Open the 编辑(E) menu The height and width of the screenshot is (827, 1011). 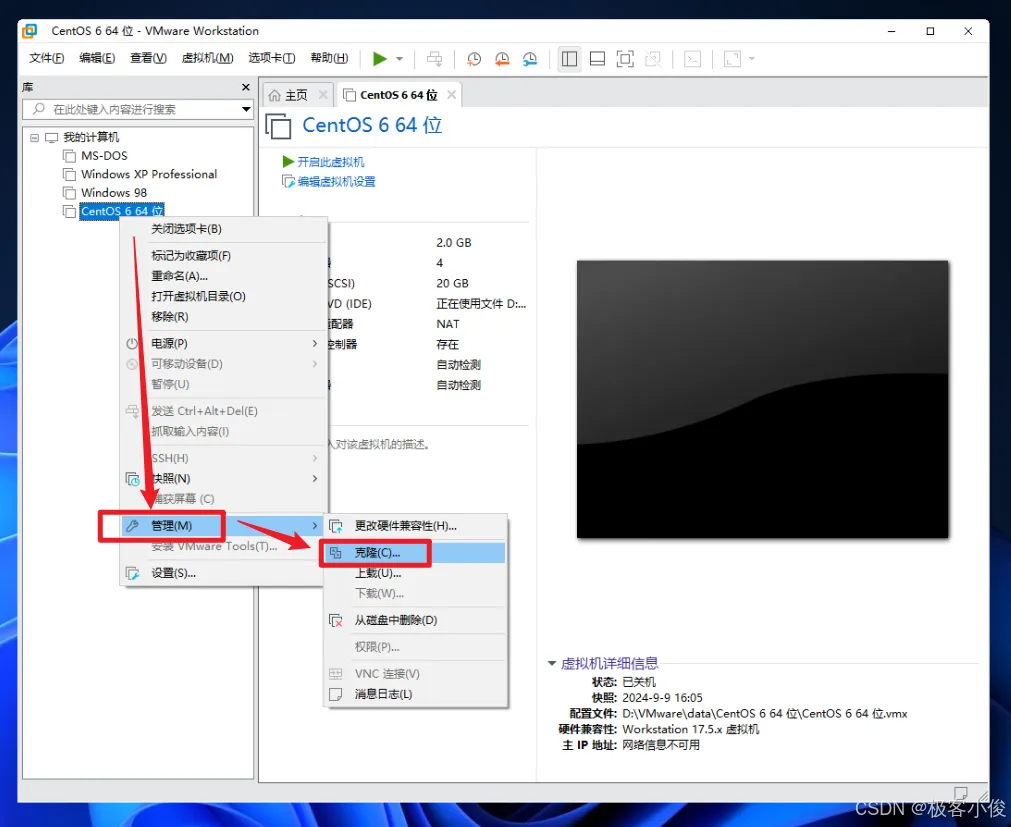(x=97, y=58)
